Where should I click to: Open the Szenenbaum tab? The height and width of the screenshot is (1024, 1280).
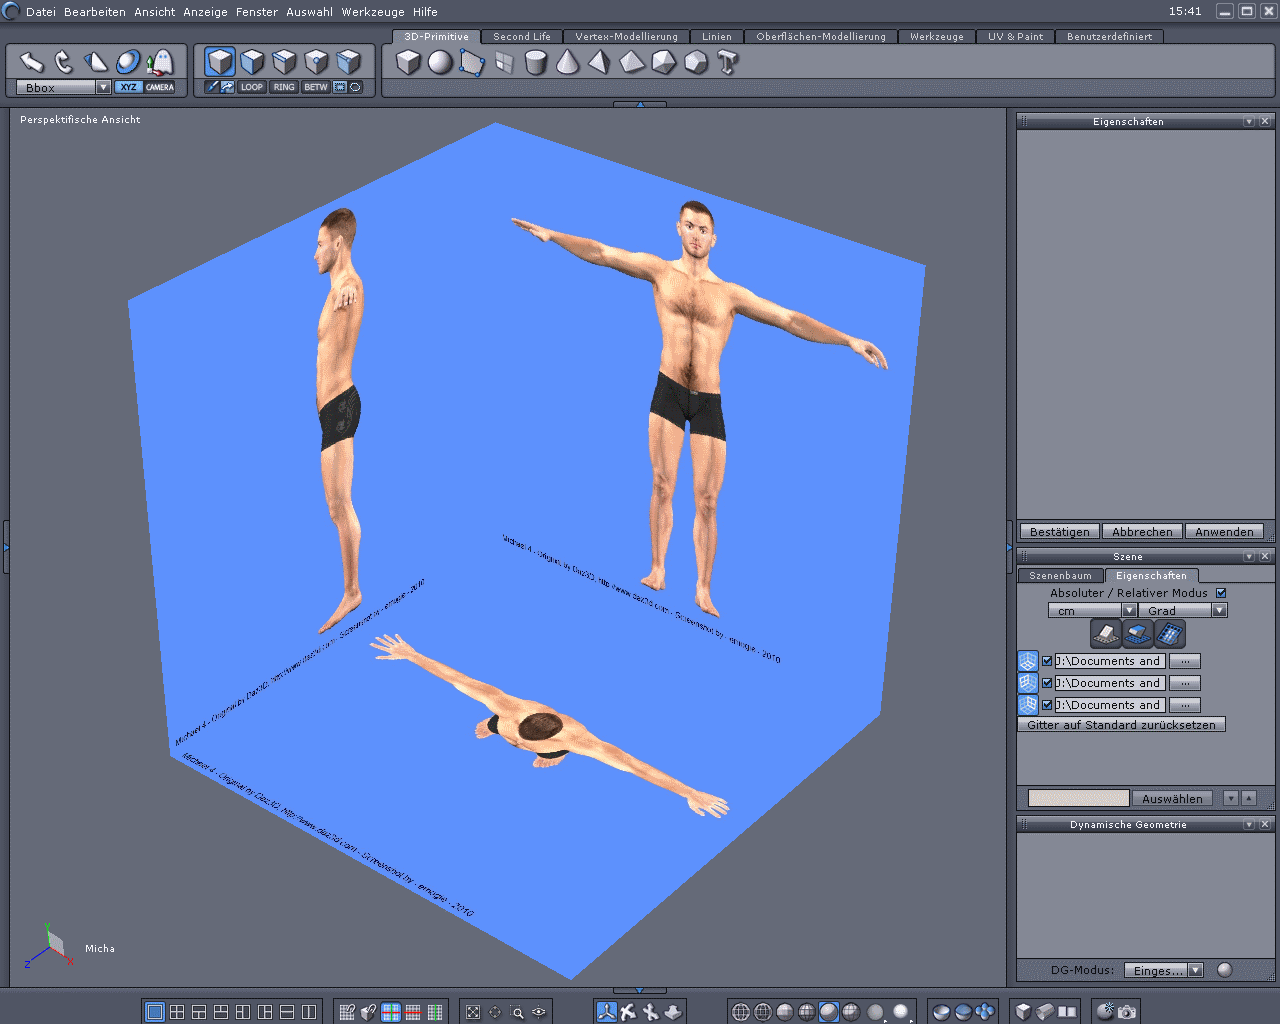[x=1061, y=576]
